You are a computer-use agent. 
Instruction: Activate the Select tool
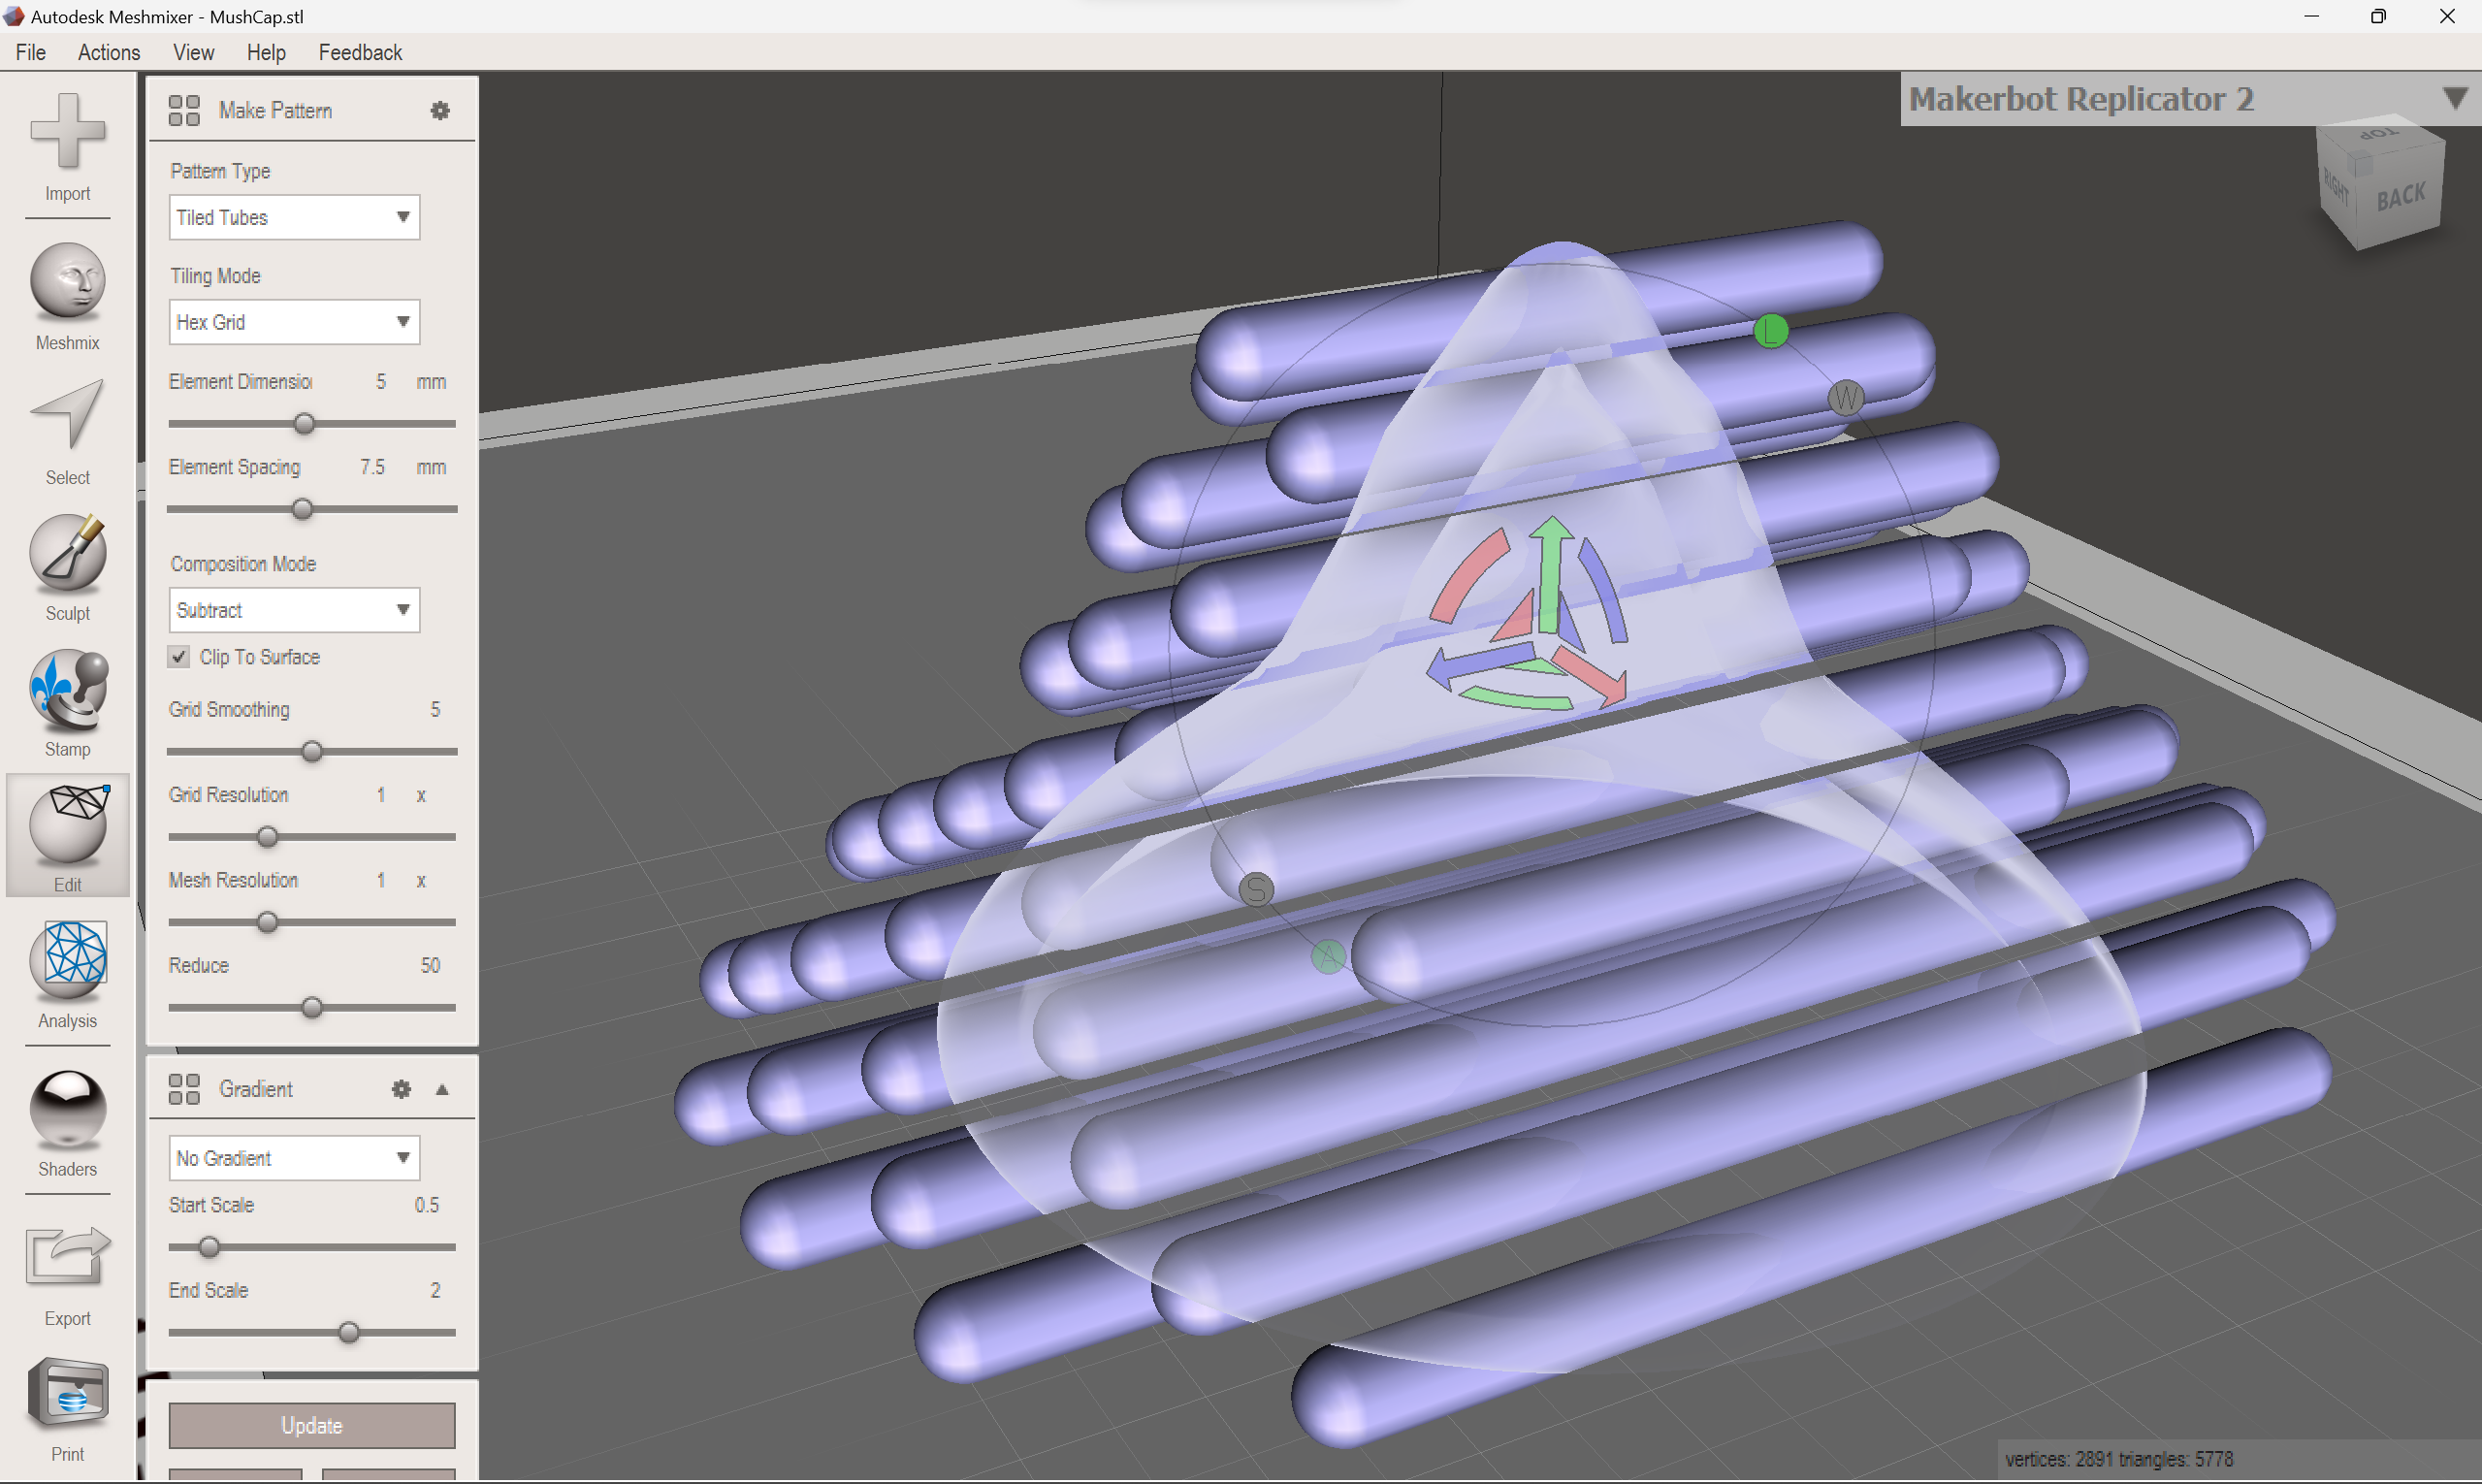67,416
